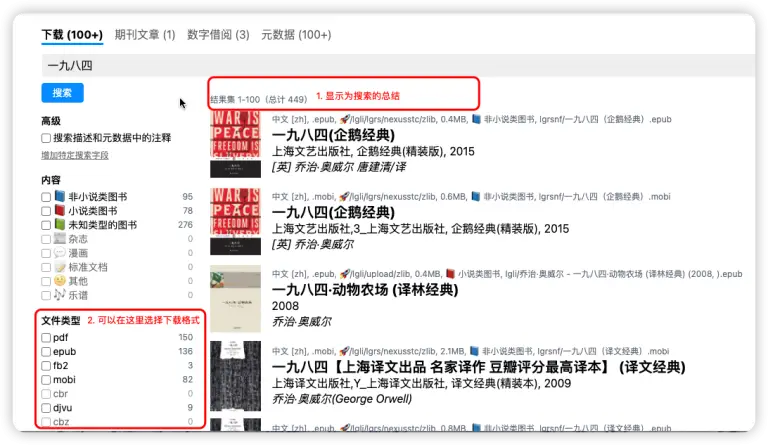Click the speech bubble icon beside 漫画

tap(60, 253)
